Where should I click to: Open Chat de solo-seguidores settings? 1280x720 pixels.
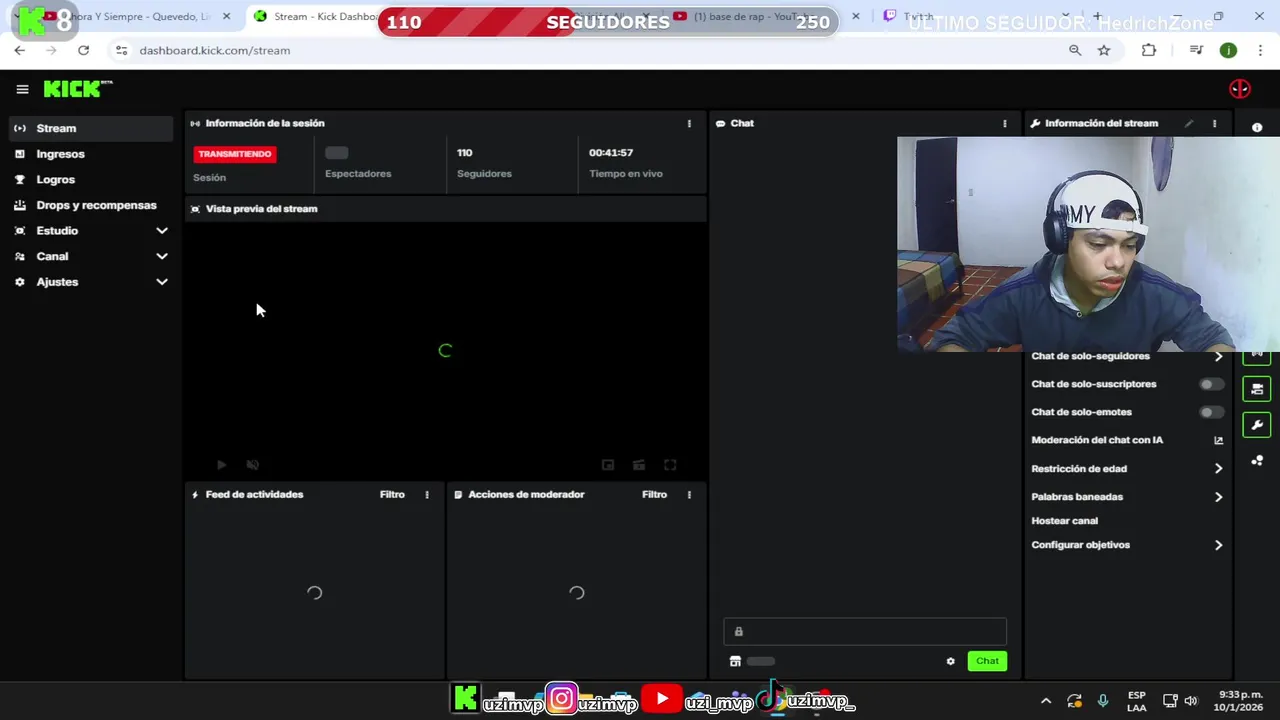[x=1127, y=356]
